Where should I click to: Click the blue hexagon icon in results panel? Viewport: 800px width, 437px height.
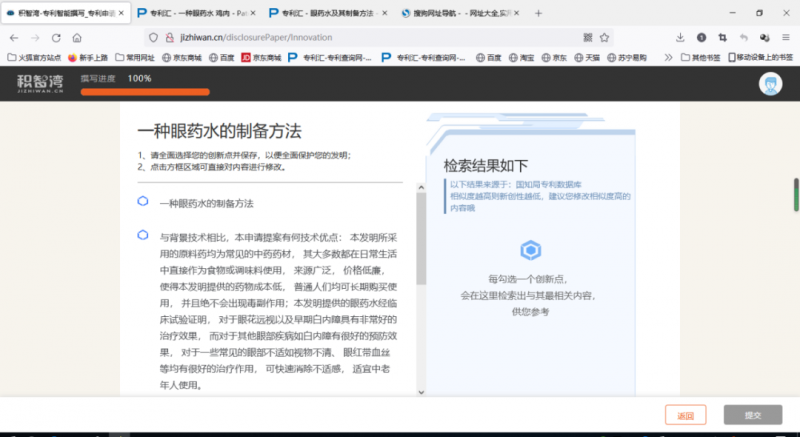531,250
